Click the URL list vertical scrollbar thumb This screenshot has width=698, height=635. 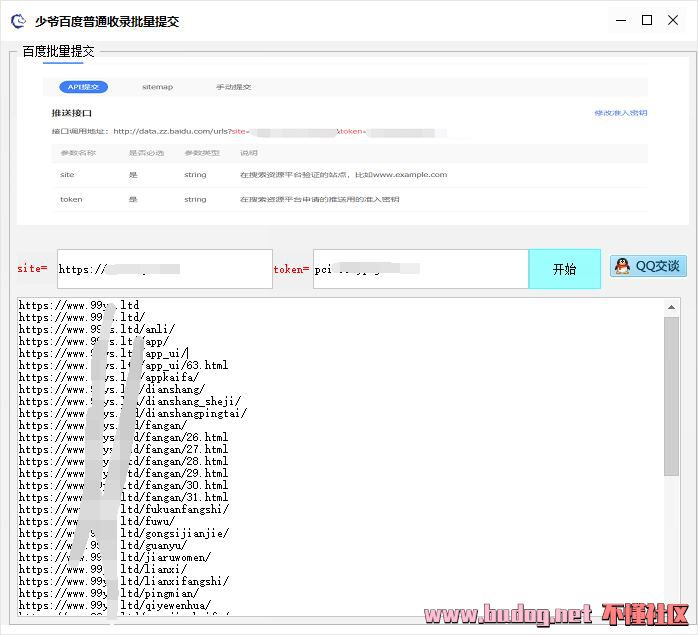click(671, 396)
